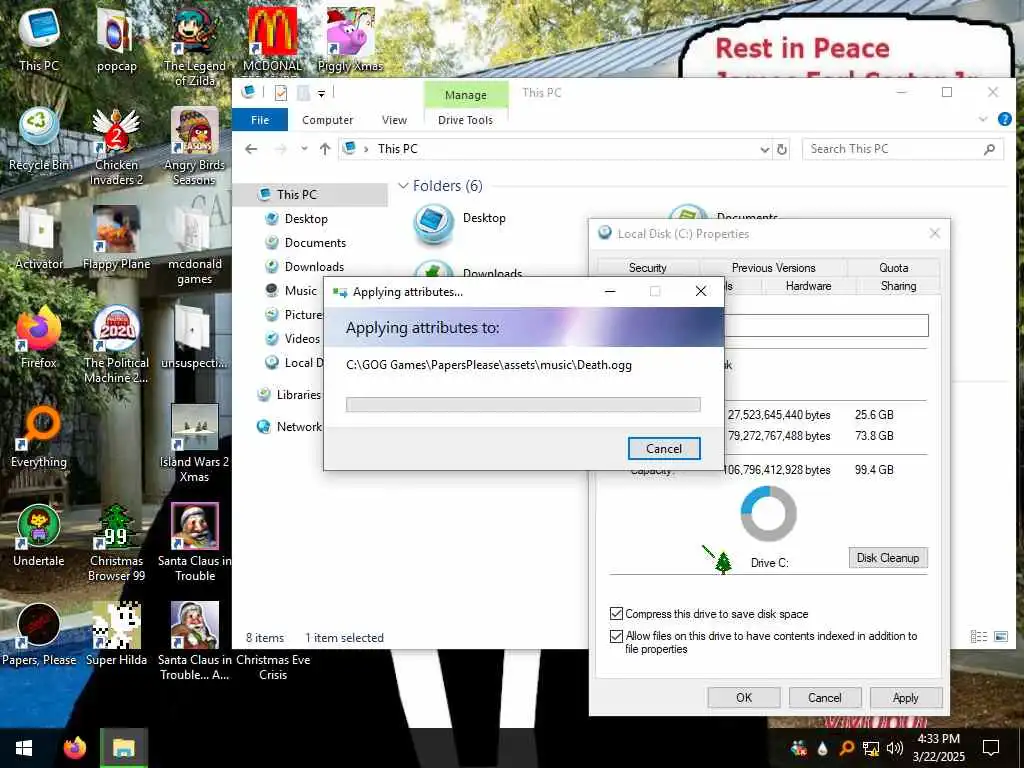Switch to the Security properties tab
Viewport: 1024px width, 768px height.
coord(648,268)
